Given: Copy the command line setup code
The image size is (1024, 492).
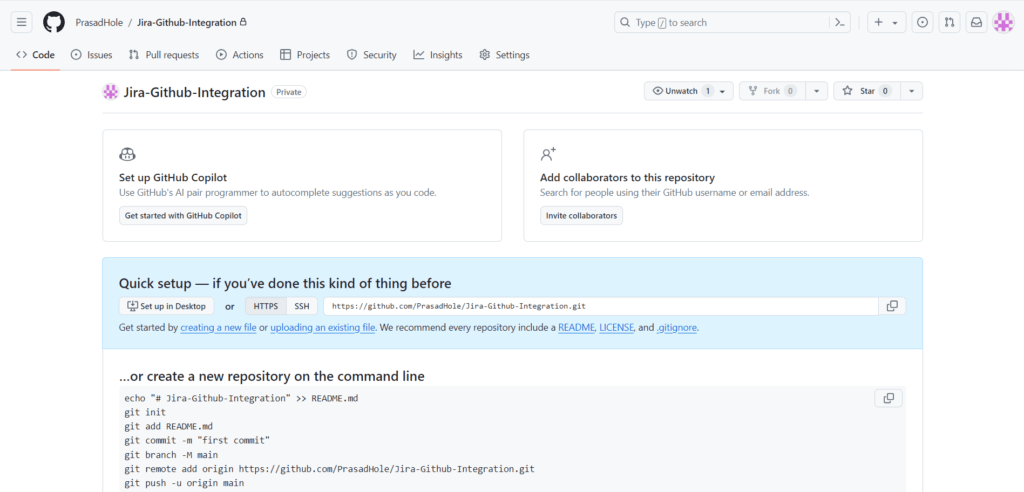Looking at the screenshot, I should 888,398.
